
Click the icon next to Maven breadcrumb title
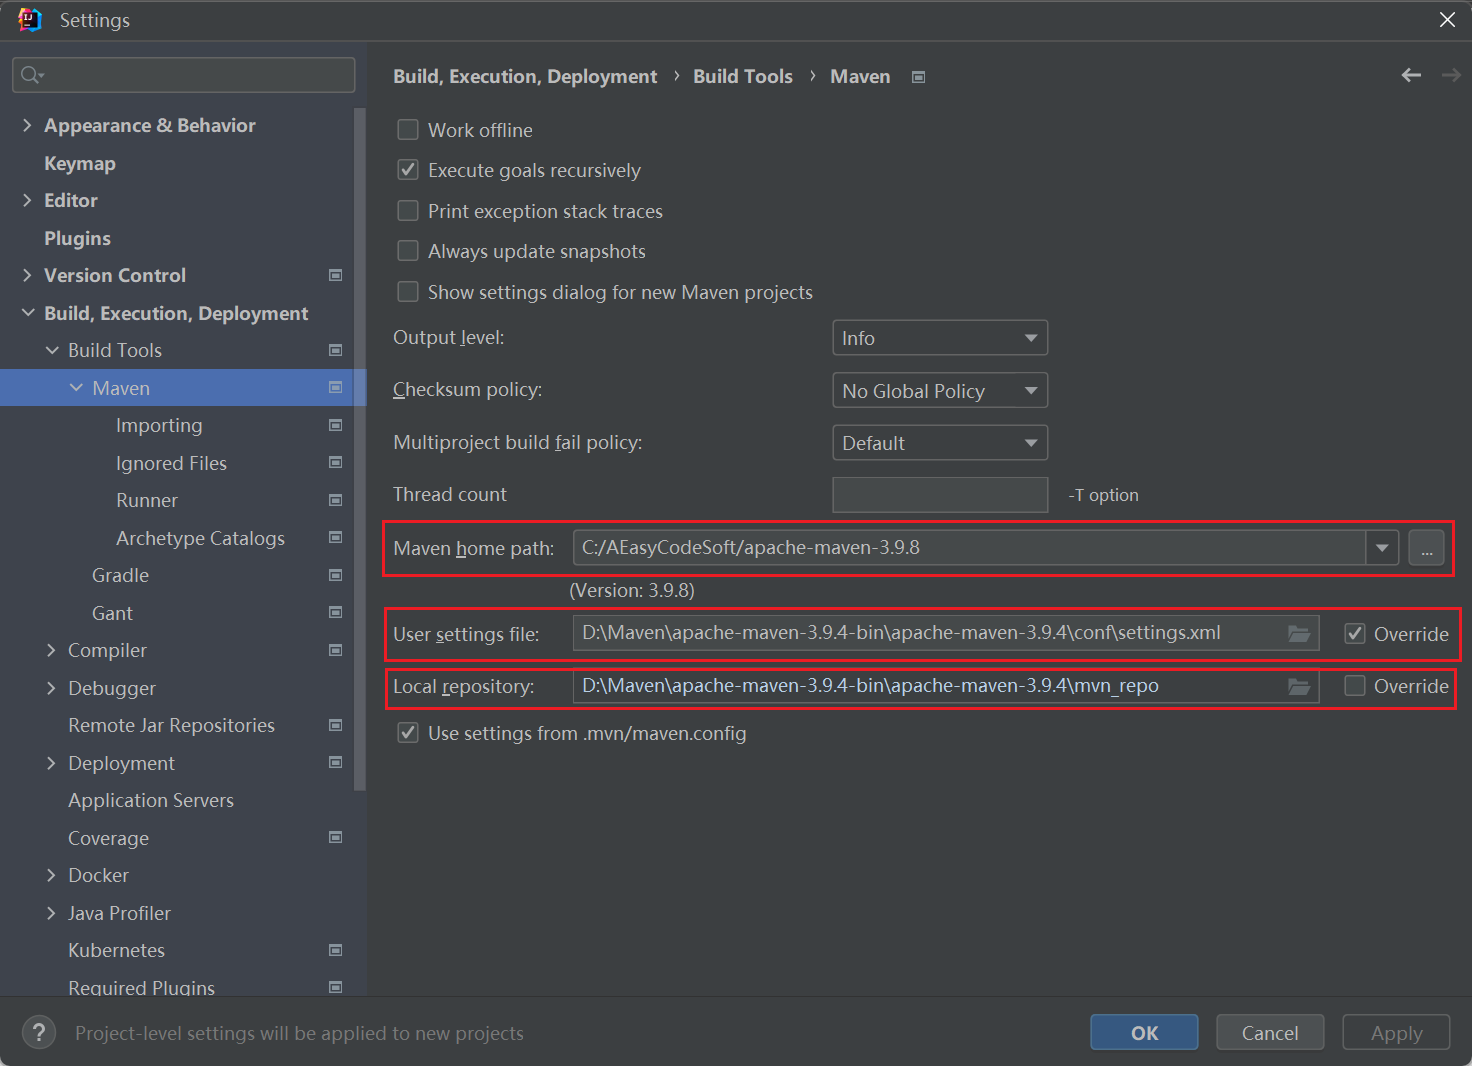point(919,77)
